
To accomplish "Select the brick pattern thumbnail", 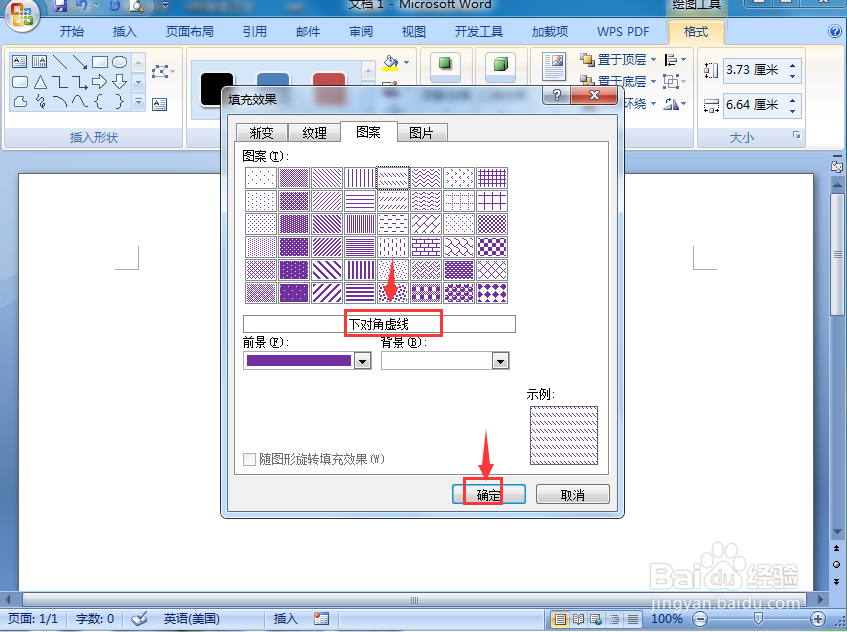I will 426,247.
